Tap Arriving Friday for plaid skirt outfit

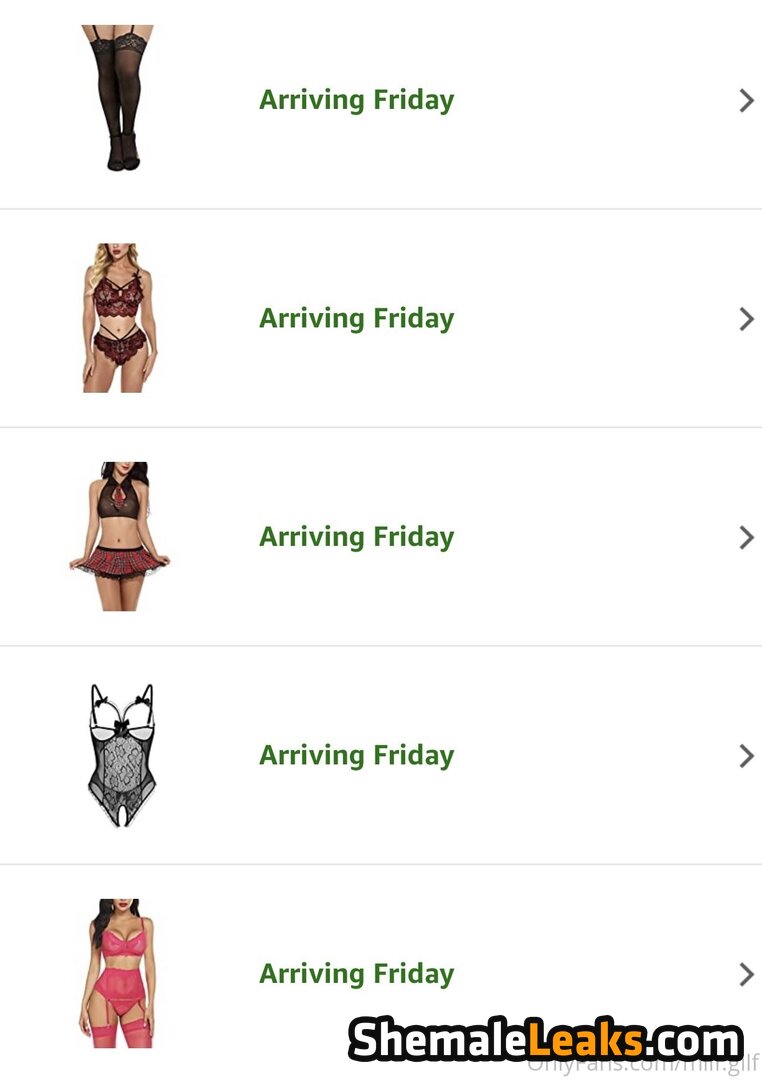click(356, 537)
